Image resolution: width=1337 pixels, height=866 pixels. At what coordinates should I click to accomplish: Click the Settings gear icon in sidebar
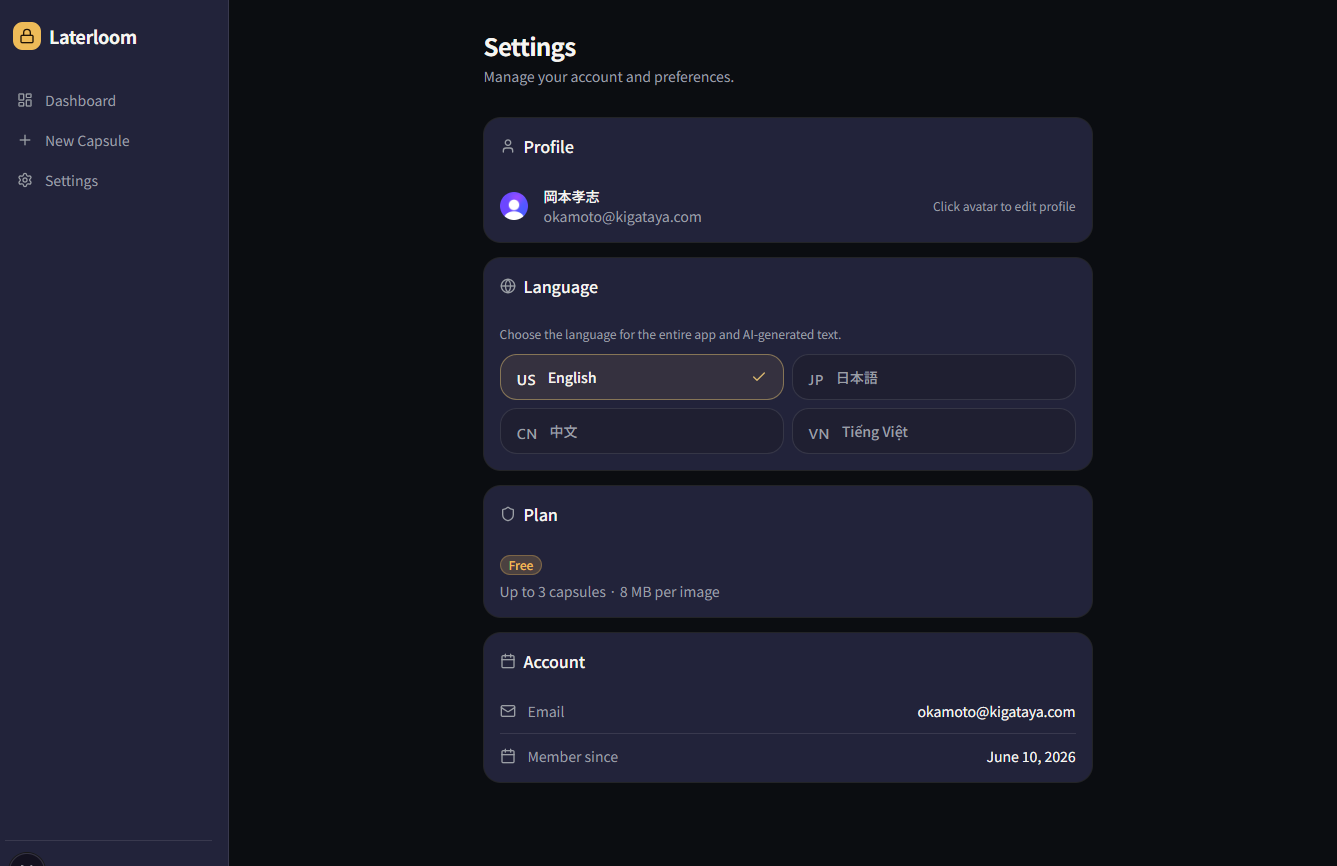click(x=25, y=180)
